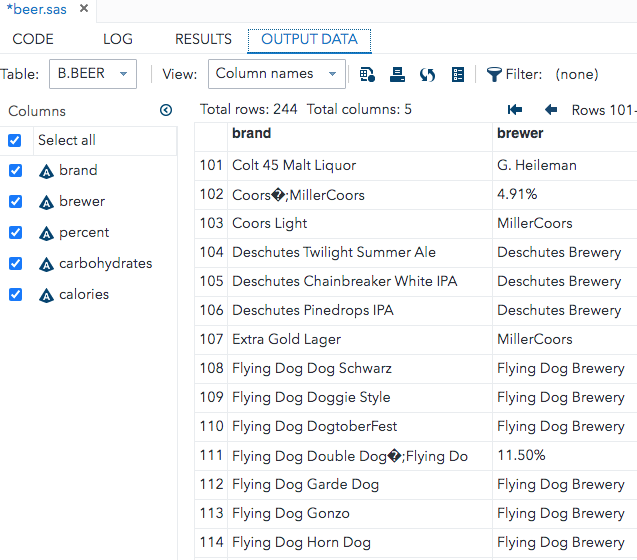Open the View Column names dropdown
Viewport: 637px width, 560px height.
pyautogui.click(x=277, y=74)
